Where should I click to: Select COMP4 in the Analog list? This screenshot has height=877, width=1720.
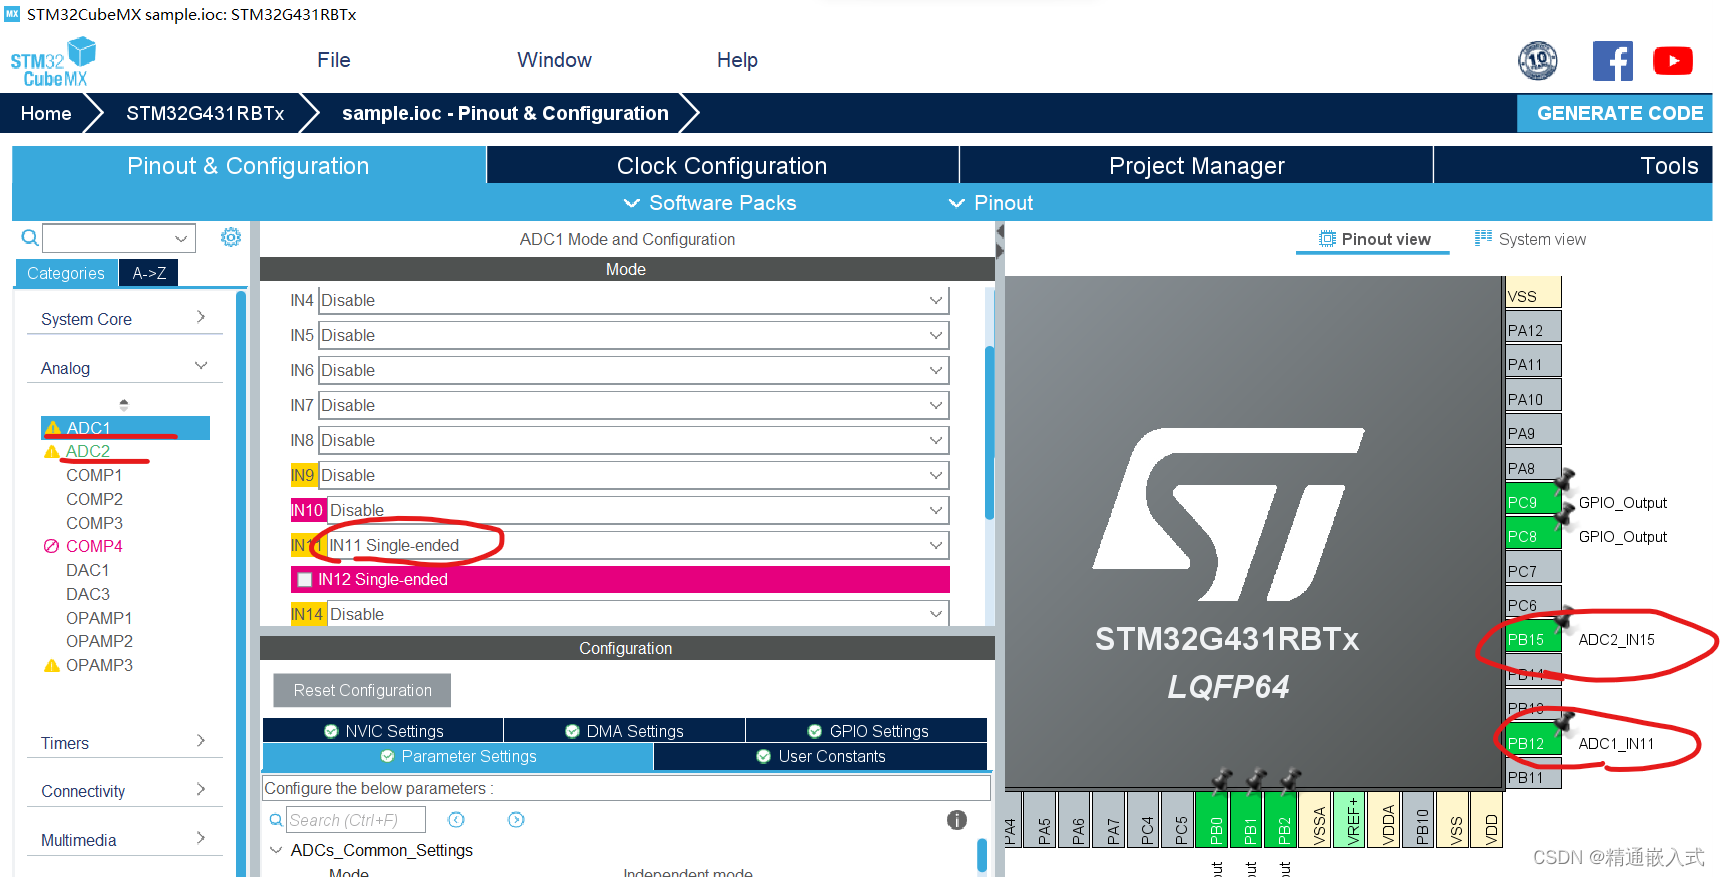click(94, 546)
